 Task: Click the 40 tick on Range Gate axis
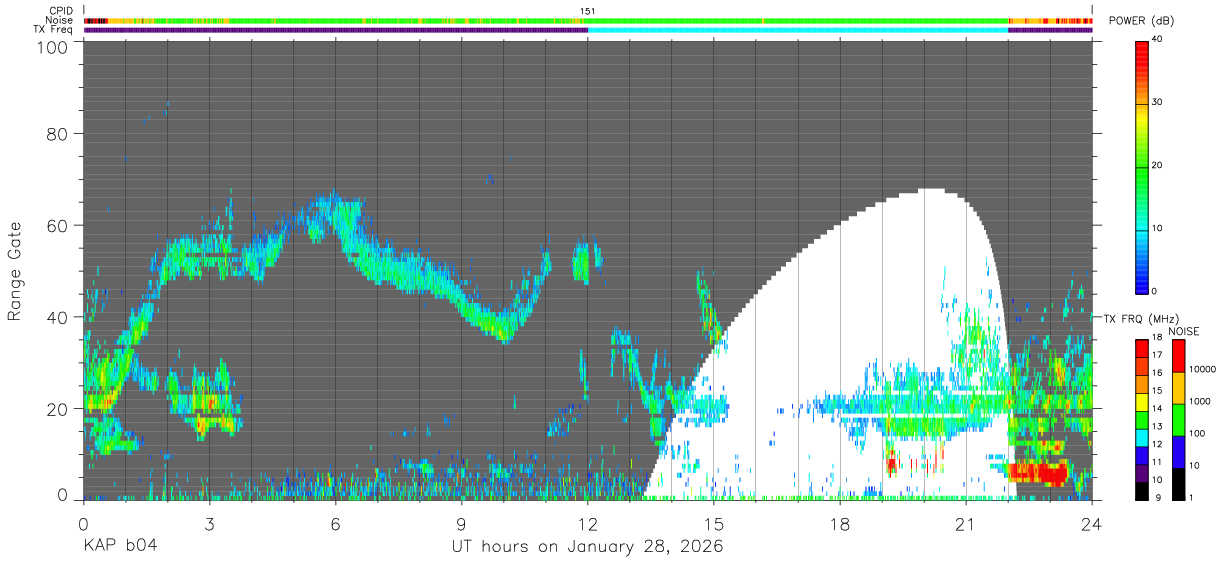(57, 317)
